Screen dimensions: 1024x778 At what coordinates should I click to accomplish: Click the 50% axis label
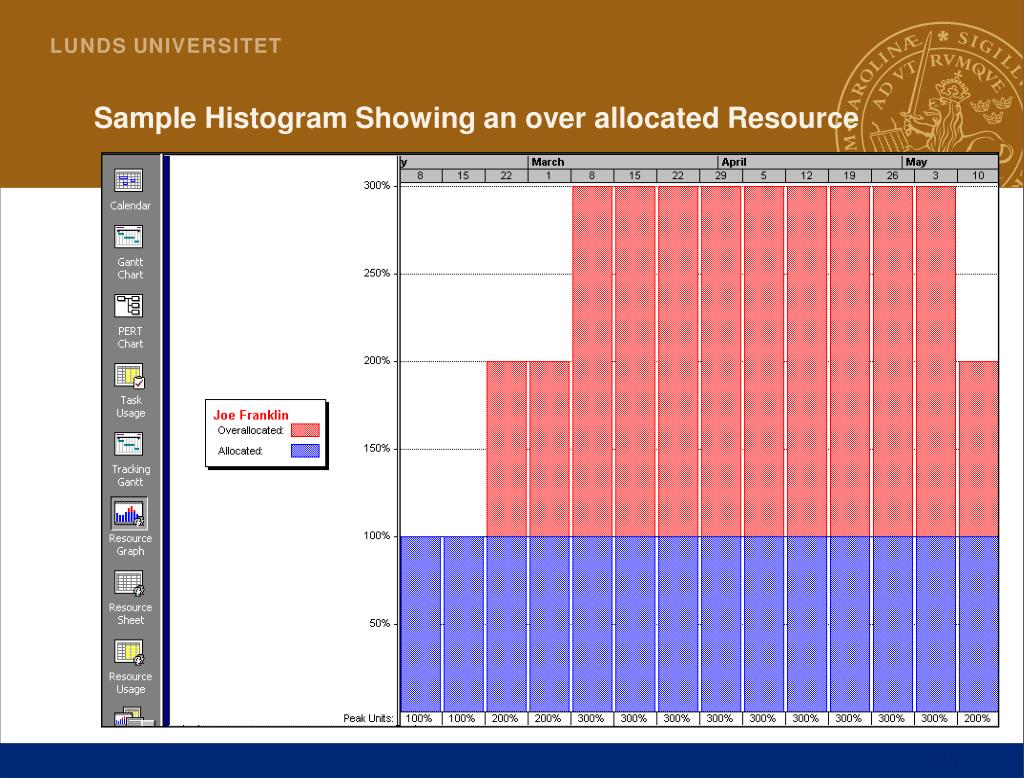pos(379,623)
